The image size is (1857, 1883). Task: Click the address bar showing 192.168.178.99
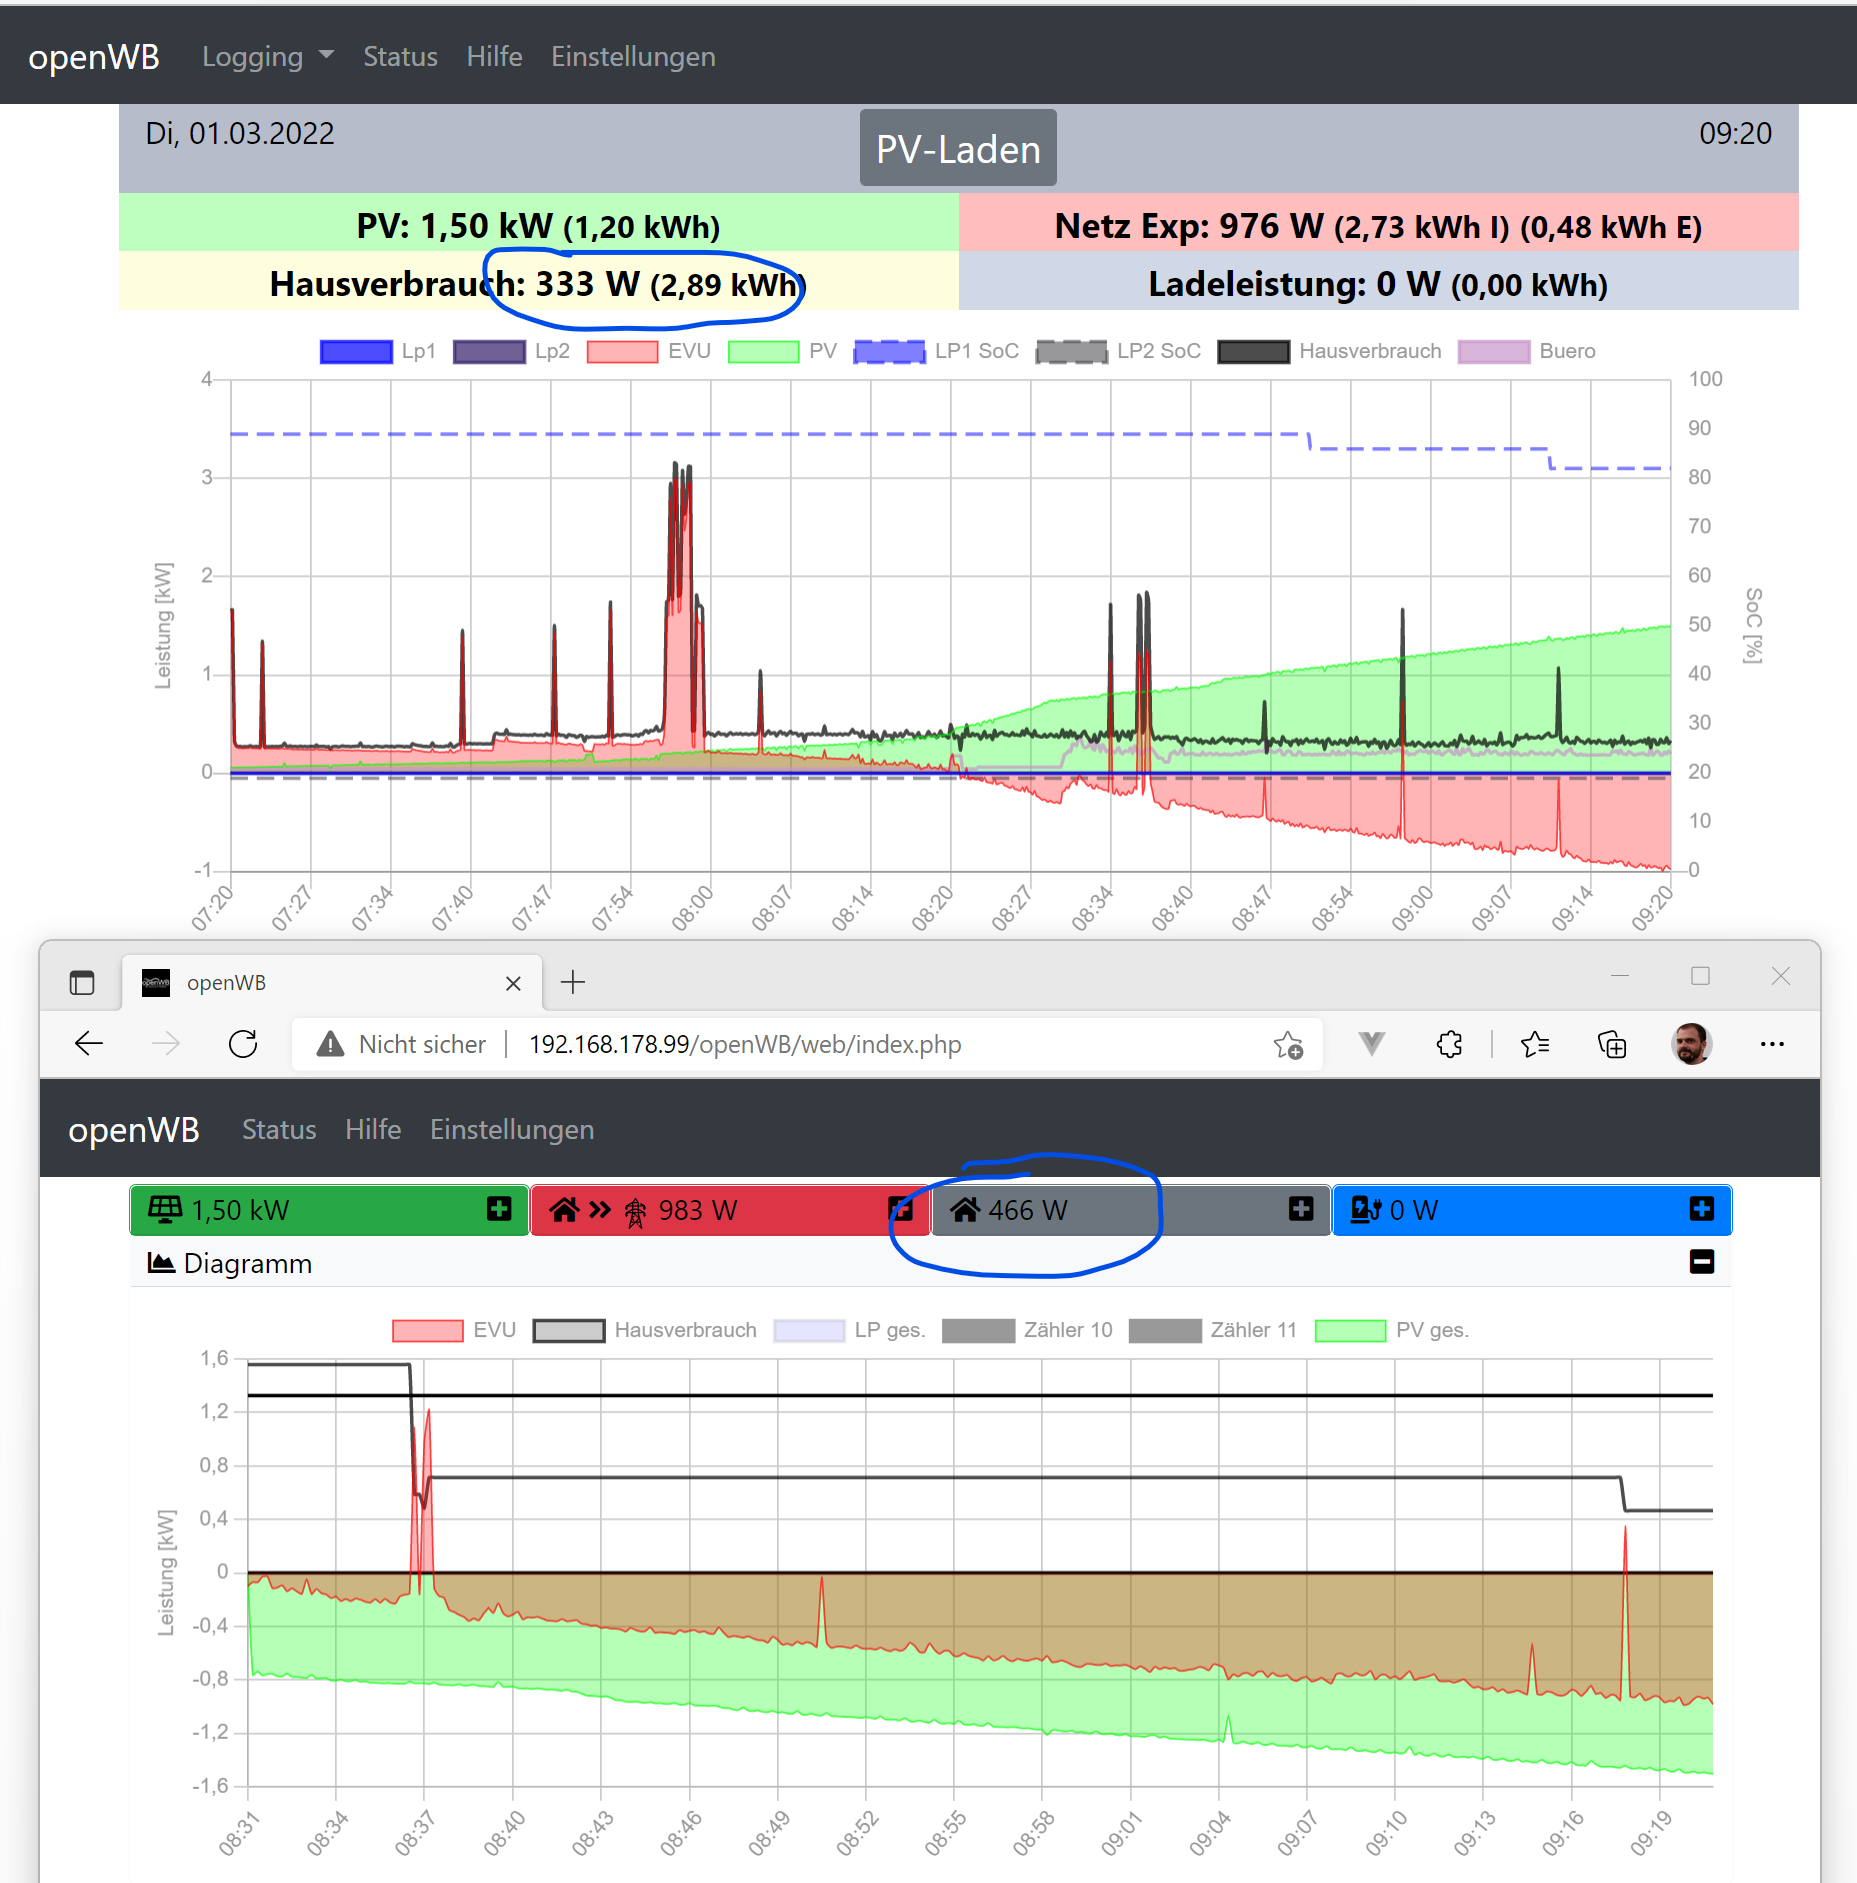(x=807, y=1044)
